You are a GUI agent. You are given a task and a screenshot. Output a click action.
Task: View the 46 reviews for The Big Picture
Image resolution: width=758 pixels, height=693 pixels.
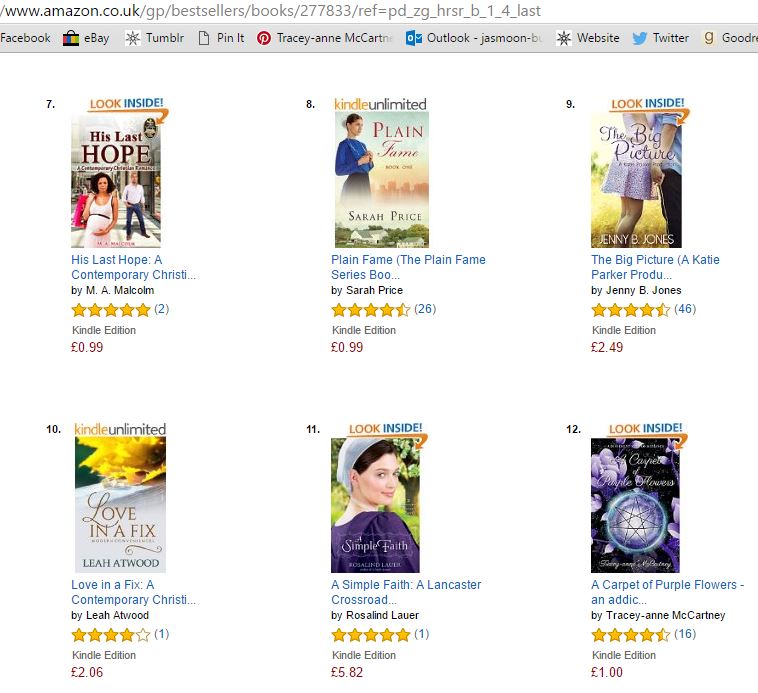tap(685, 309)
